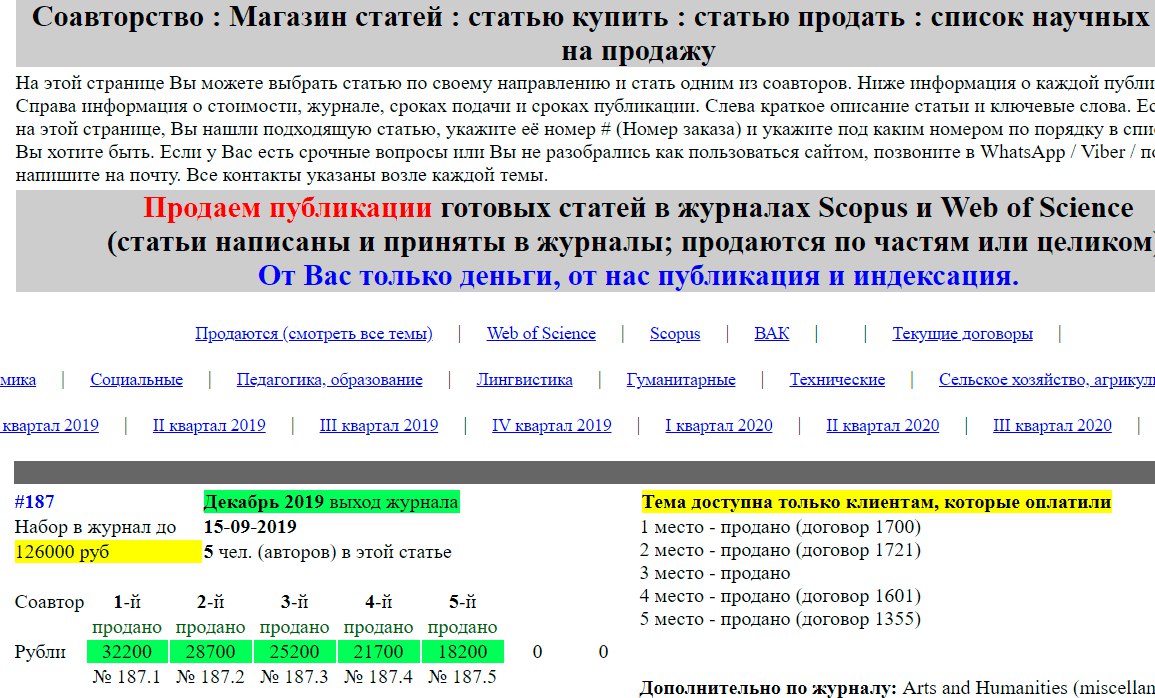Filter by 'II квартал 2019' link
This screenshot has height=698, width=1155.
(209, 426)
